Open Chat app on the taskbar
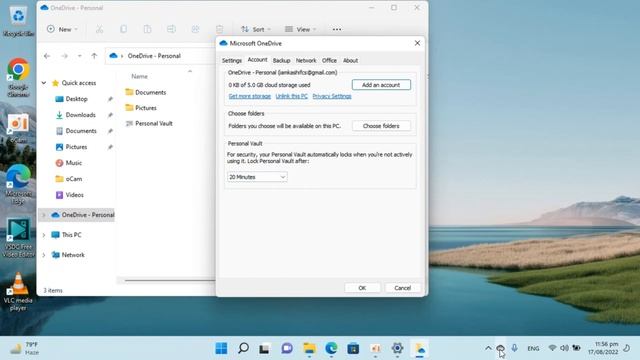640x360 pixels. (x=287, y=348)
